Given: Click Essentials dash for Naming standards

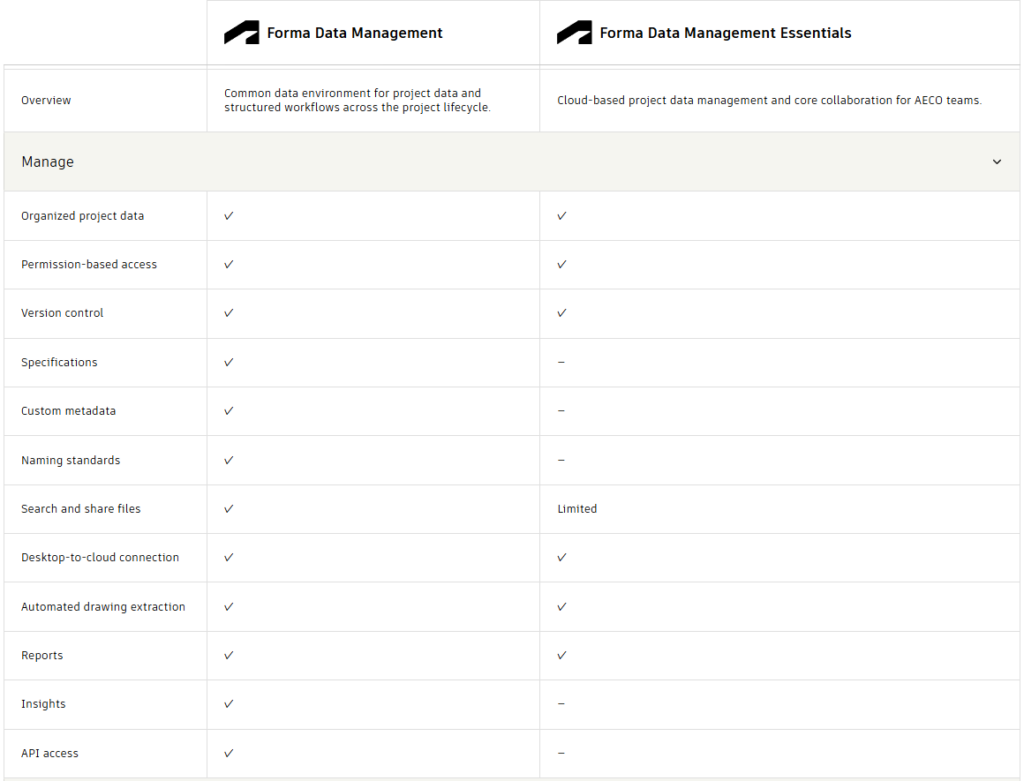Looking at the screenshot, I should click(561, 460).
